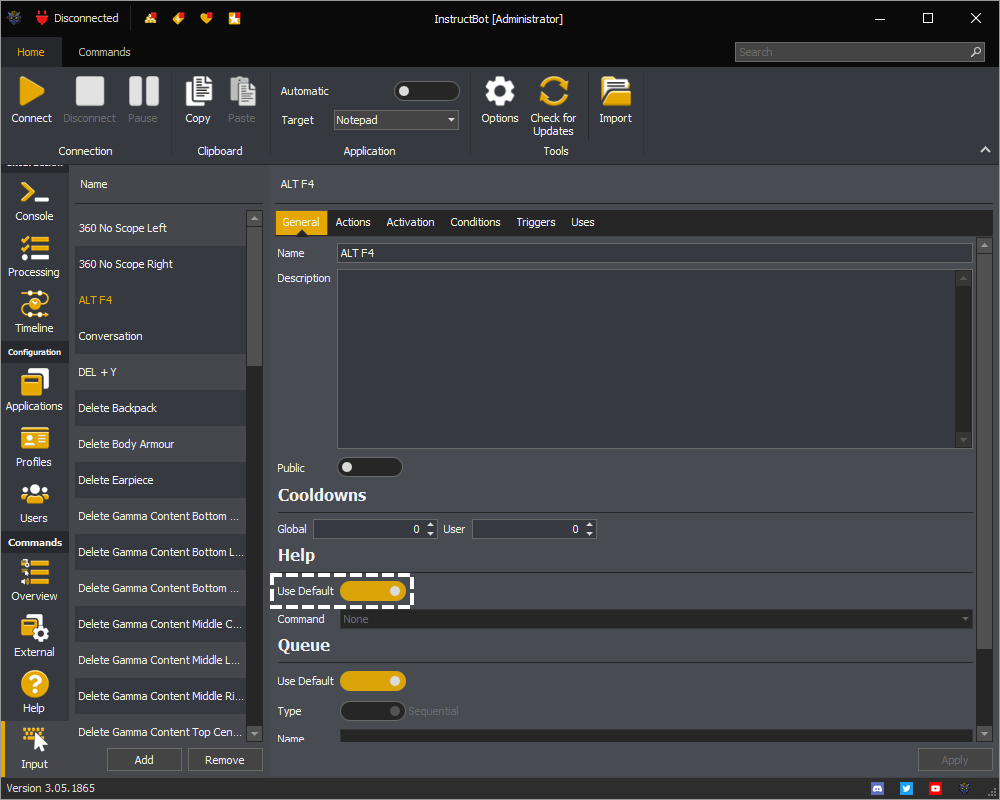Toggle the Automatic application switch
This screenshot has height=800, width=1000.
427,91
